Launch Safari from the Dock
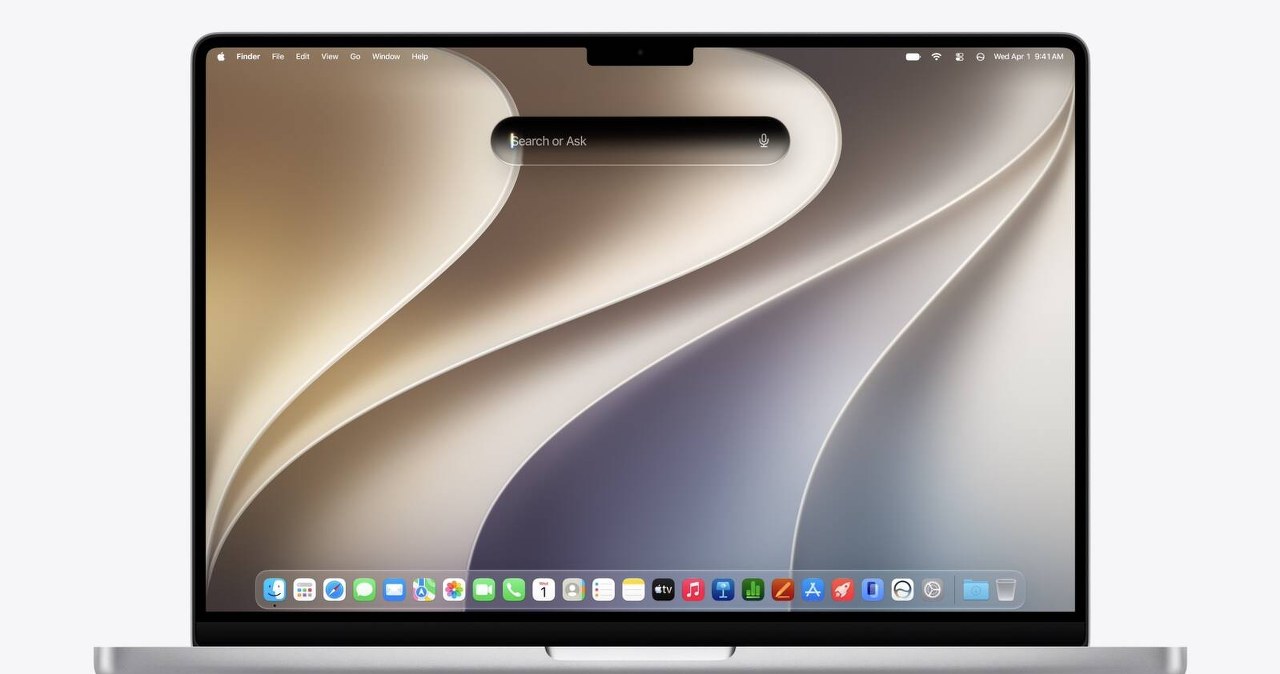1280x674 pixels. point(335,590)
